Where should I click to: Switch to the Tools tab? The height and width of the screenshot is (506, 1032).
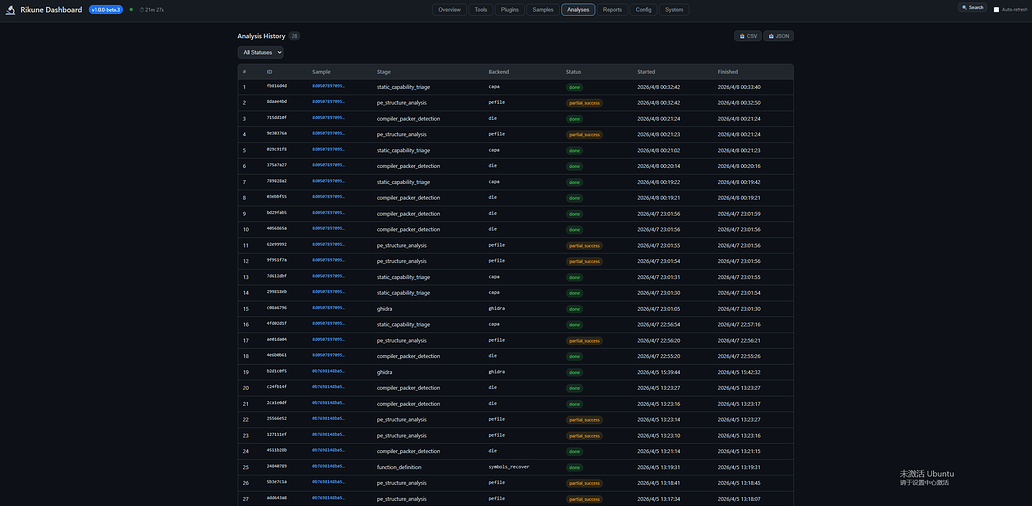tap(480, 10)
